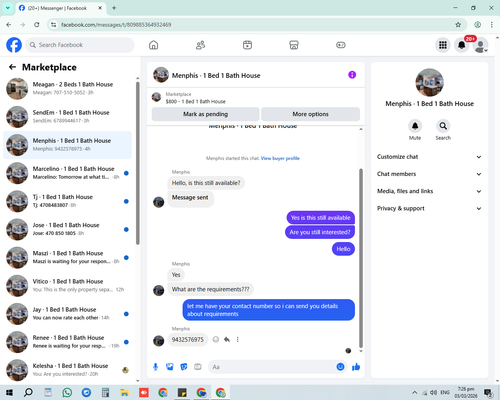Open Calculator from the taskbar
The width and height of the screenshot is (500, 400).
pos(105,393)
